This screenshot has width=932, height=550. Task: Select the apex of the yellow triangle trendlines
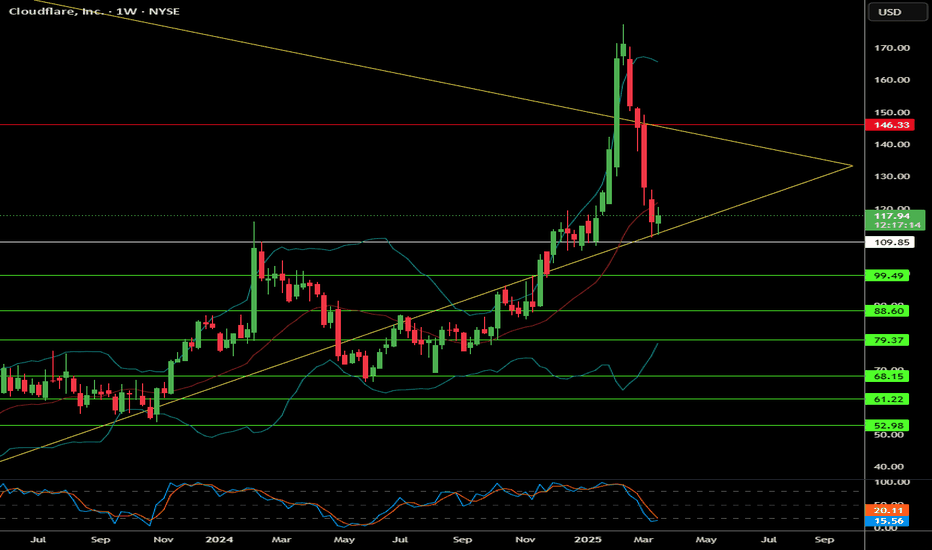[x=852, y=166]
